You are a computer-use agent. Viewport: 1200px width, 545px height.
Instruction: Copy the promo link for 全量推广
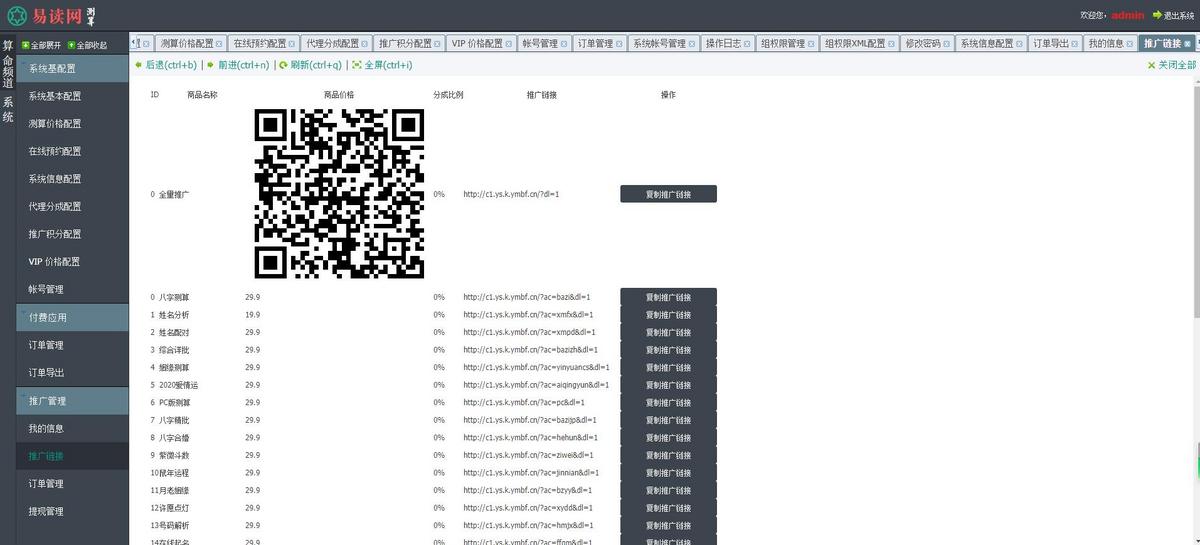[x=668, y=194]
